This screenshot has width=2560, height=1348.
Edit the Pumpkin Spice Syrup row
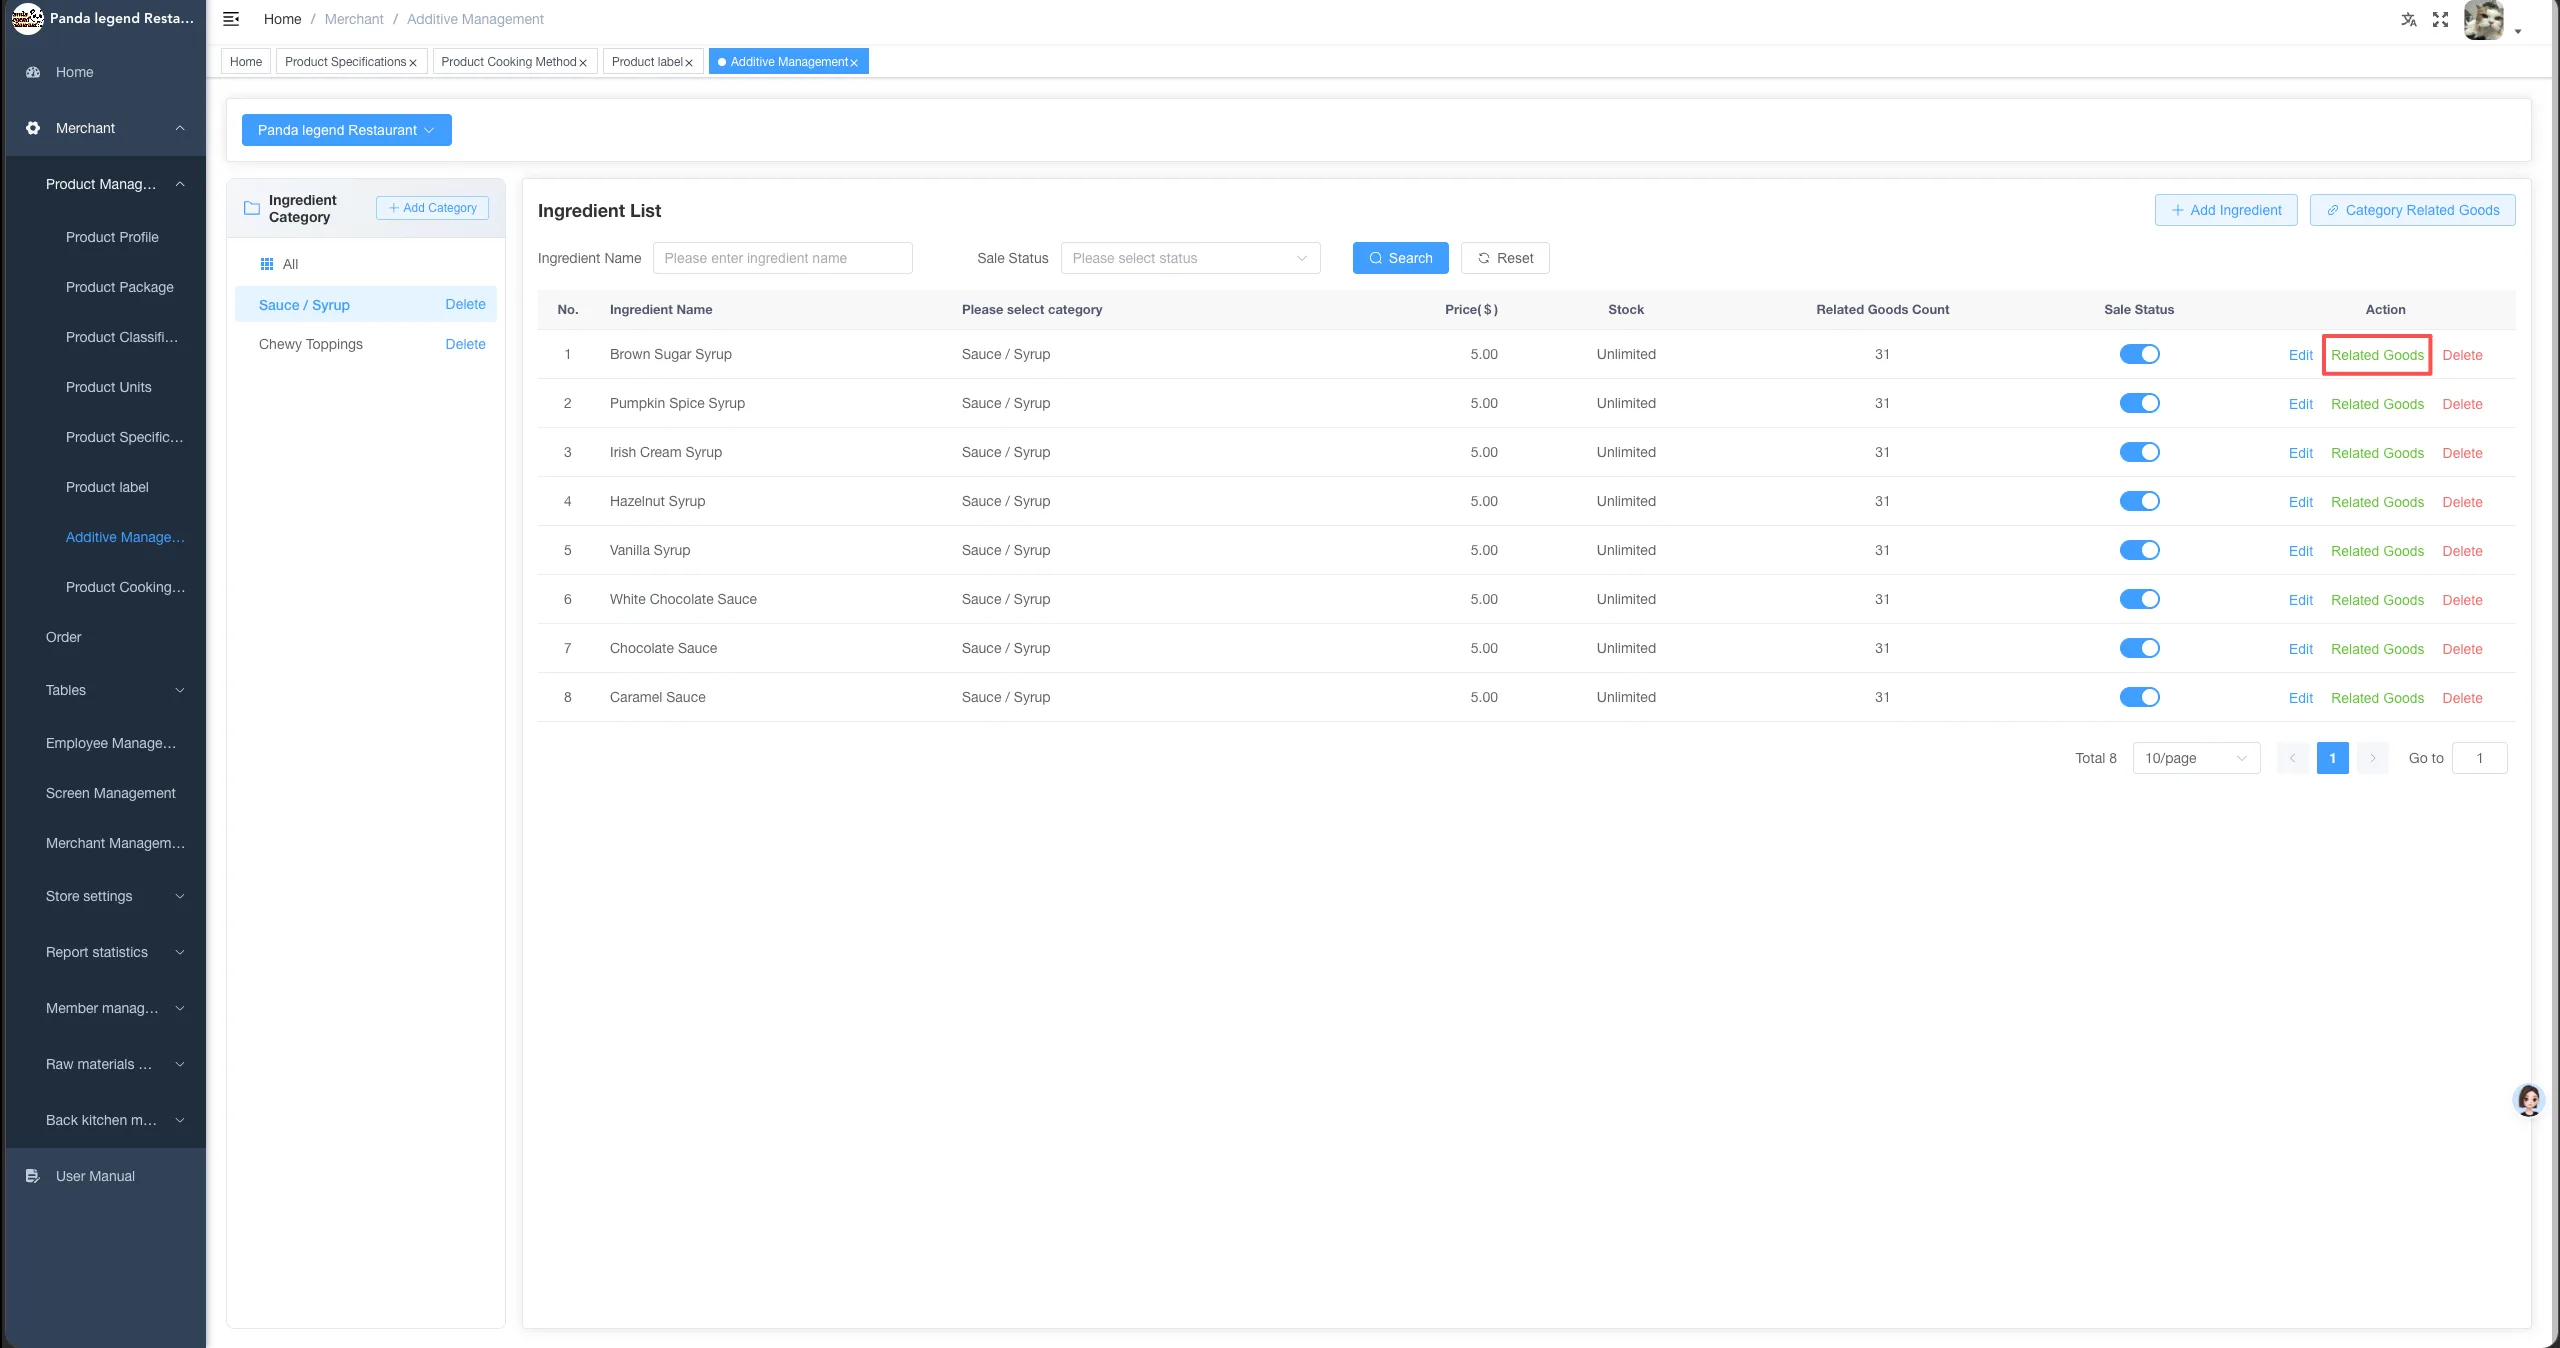(x=2300, y=404)
